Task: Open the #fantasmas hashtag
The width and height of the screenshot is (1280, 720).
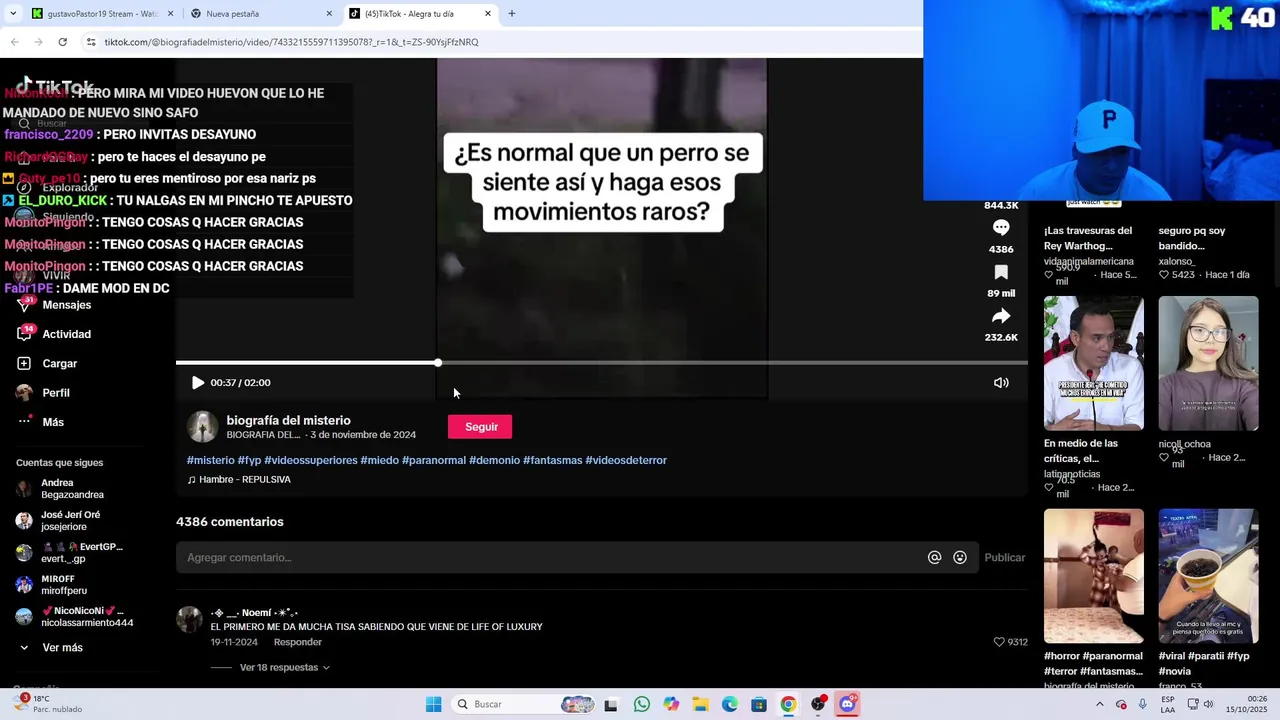Action: (x=552, y=460)
